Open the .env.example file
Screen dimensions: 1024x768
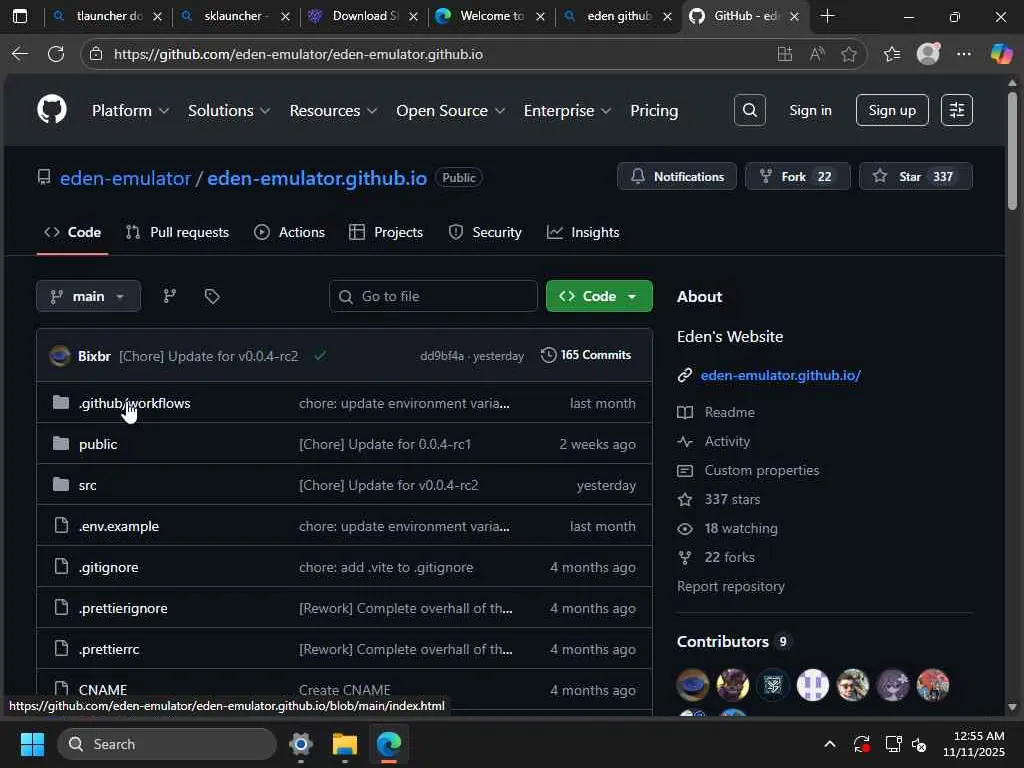click(119, 526)
